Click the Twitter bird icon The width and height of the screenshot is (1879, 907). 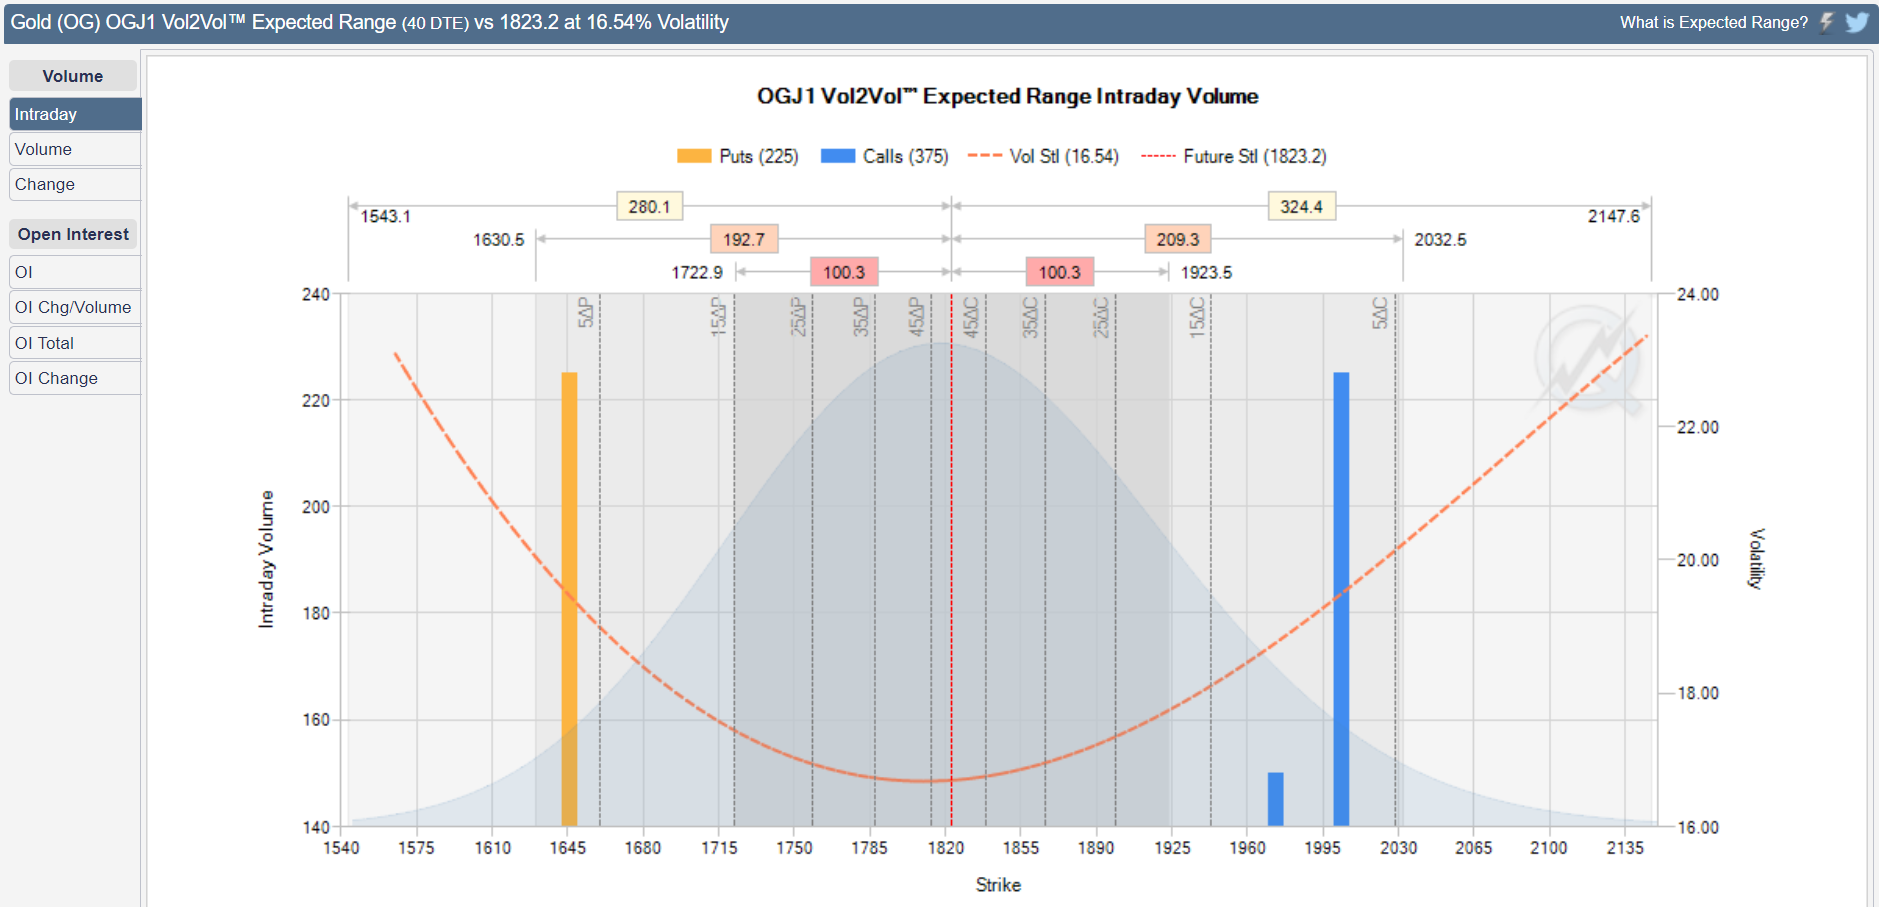(x=1857, y=22)
